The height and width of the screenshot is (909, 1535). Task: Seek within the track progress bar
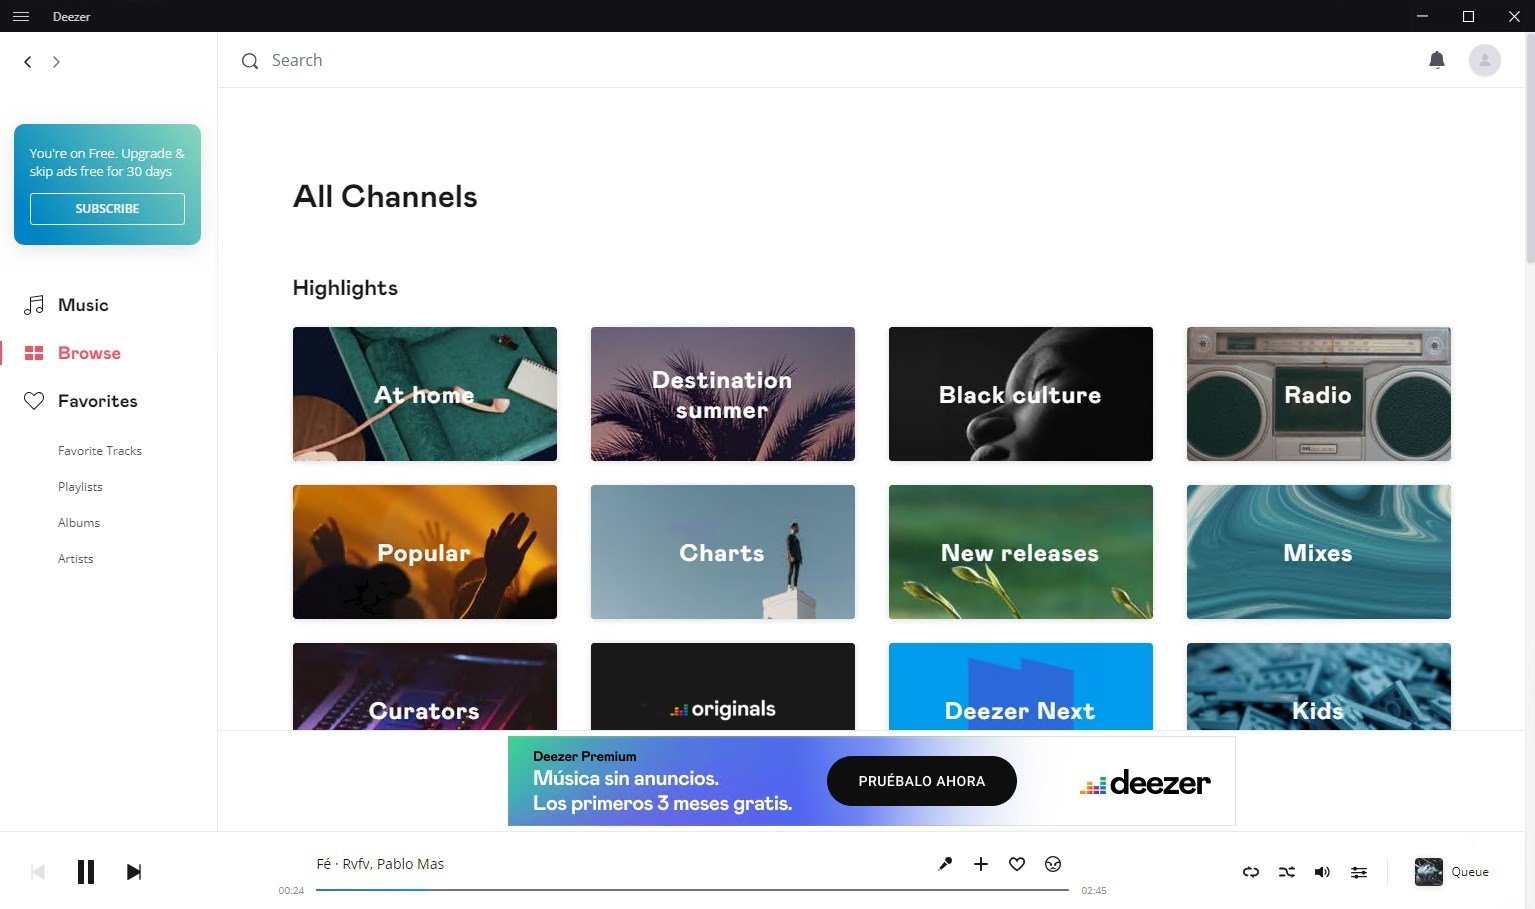tap(692, 889)
